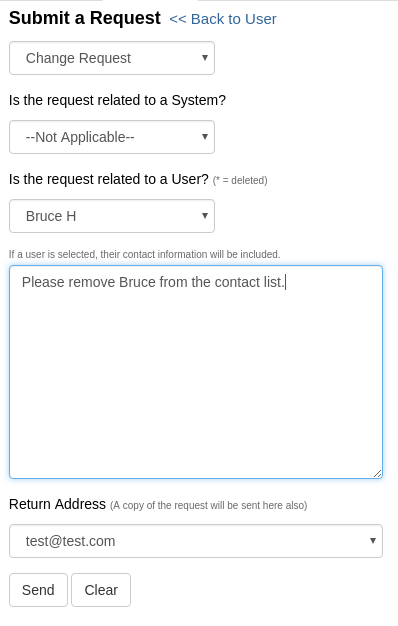This screenshot has width=398, height=626.
Task: Click the arrow icon on the Return Address selector
Action: 373,541
